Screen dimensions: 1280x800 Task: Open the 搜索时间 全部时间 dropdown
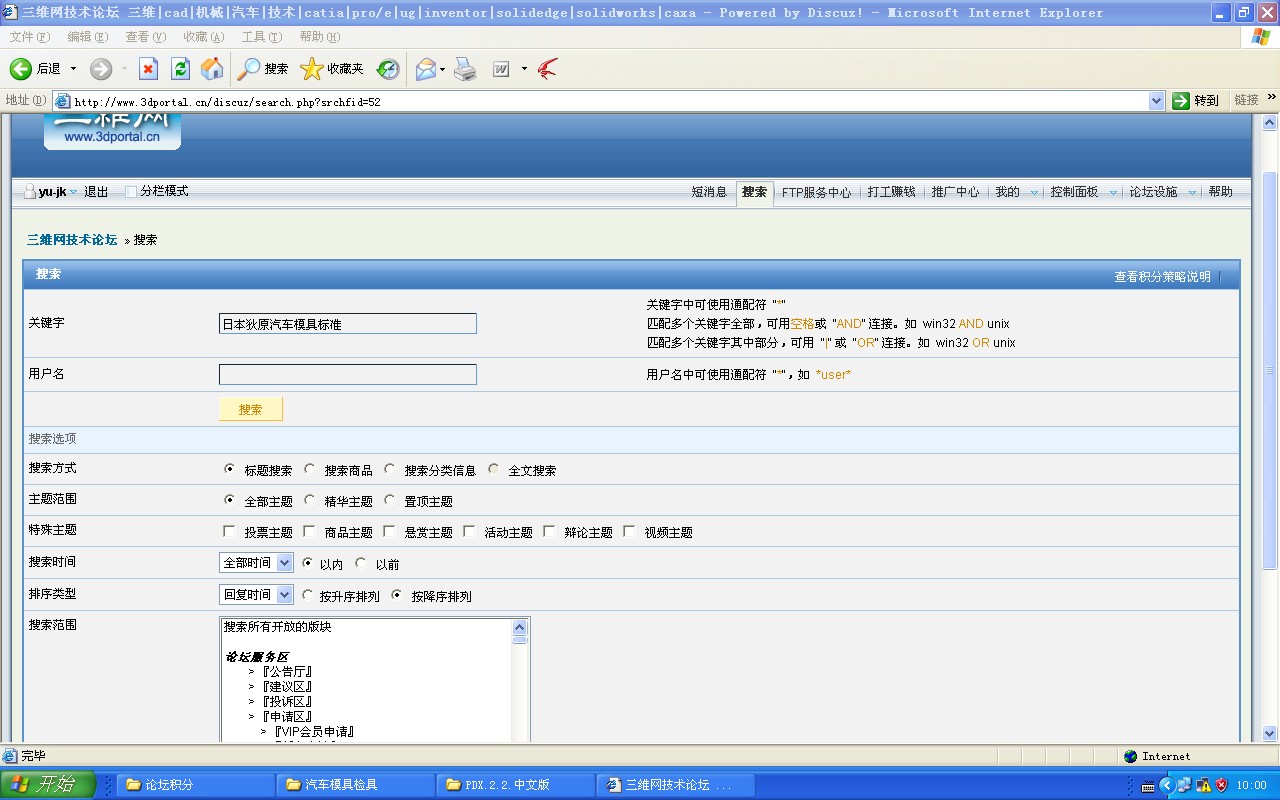coord(256,563)
